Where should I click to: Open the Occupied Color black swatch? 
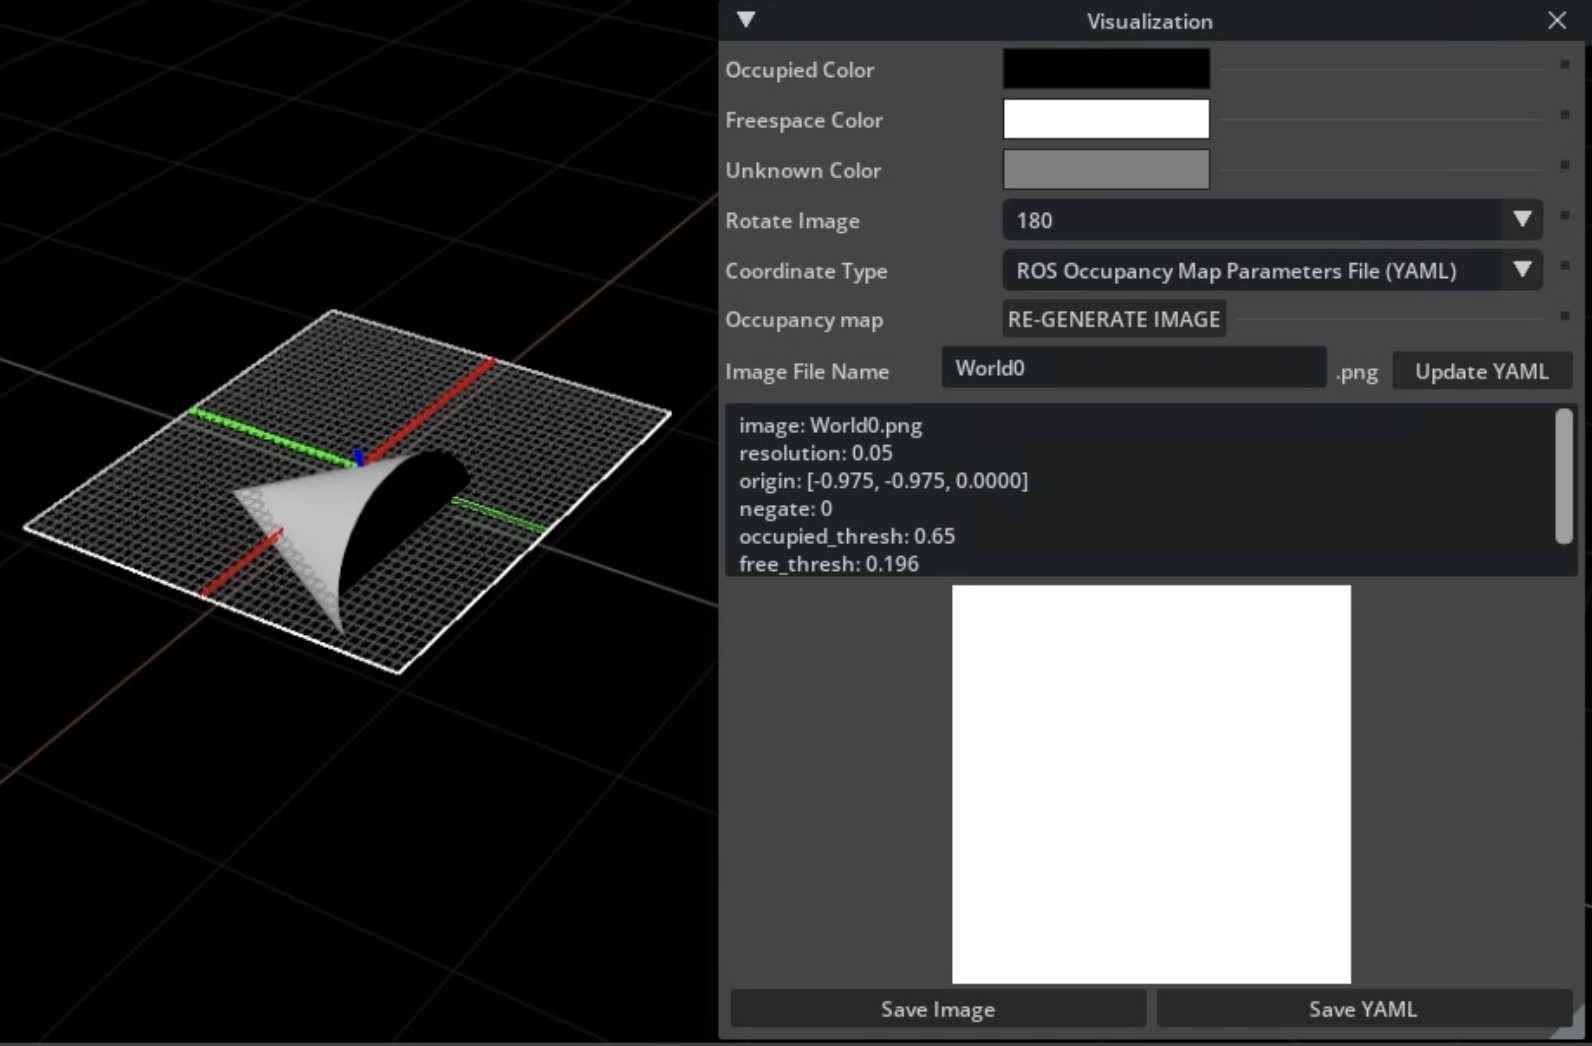[1106, 69]
